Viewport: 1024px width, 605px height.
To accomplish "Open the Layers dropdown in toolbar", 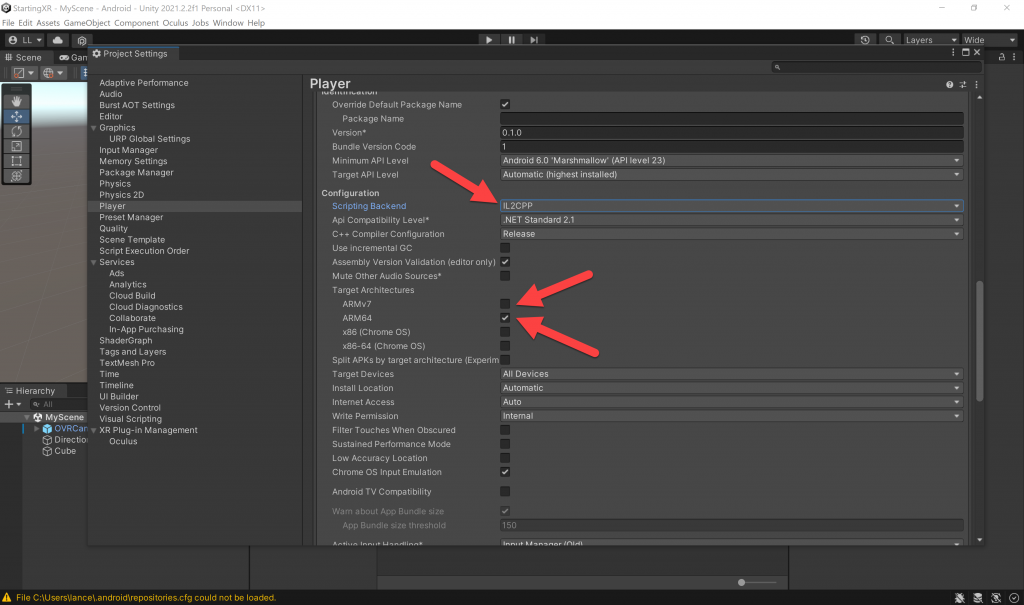I will 930,40.
